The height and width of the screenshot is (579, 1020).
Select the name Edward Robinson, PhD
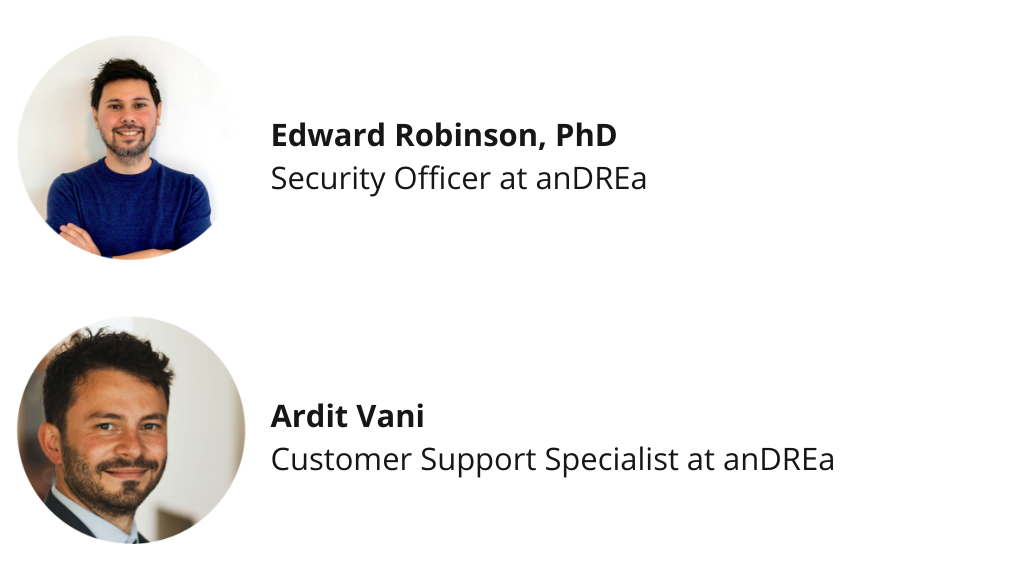coord(444,135)
